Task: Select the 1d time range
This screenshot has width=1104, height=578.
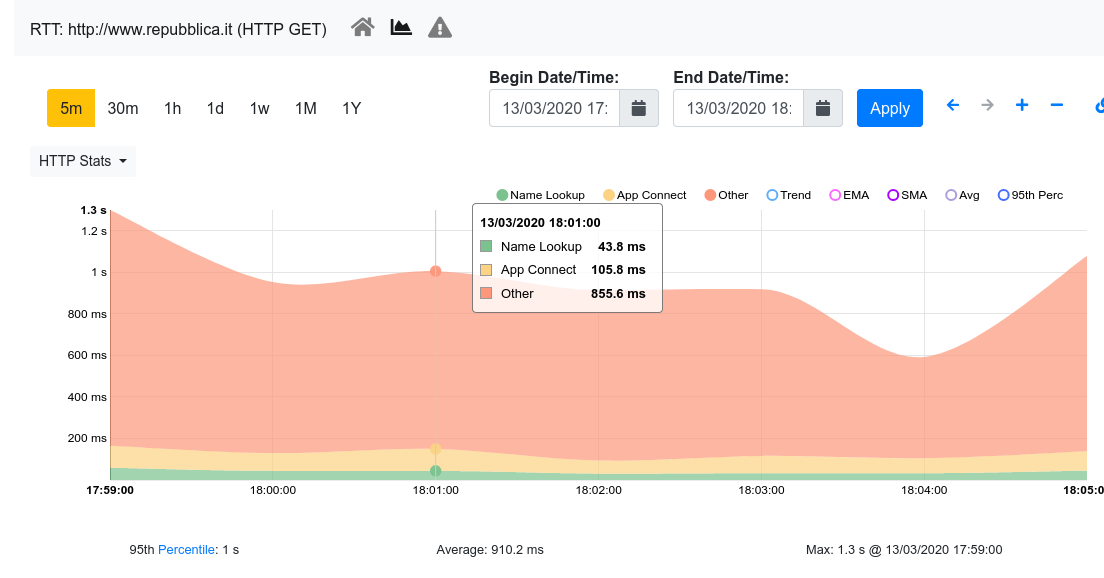Action: pos(214,108)
